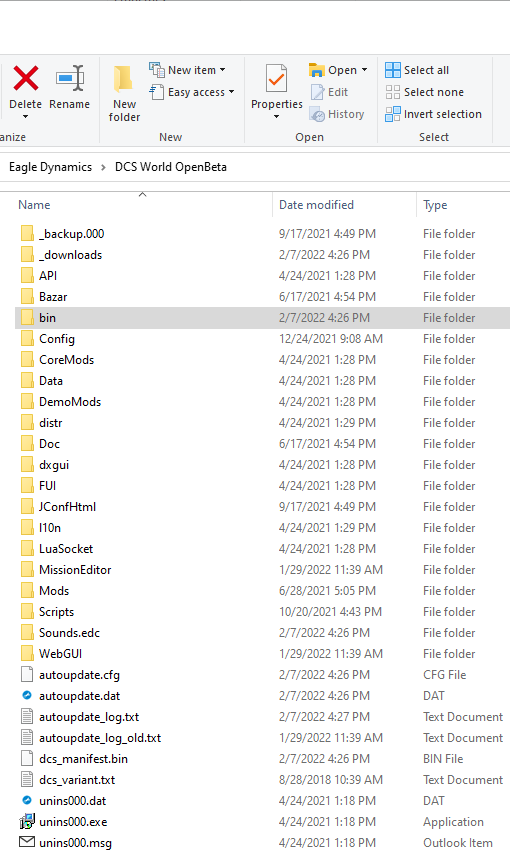
Task: Click the Easy access icon
Action: coord(157,92)
